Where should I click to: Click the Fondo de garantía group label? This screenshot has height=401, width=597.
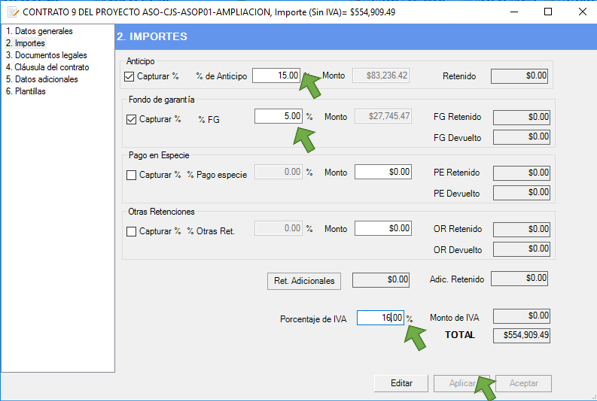161,100
